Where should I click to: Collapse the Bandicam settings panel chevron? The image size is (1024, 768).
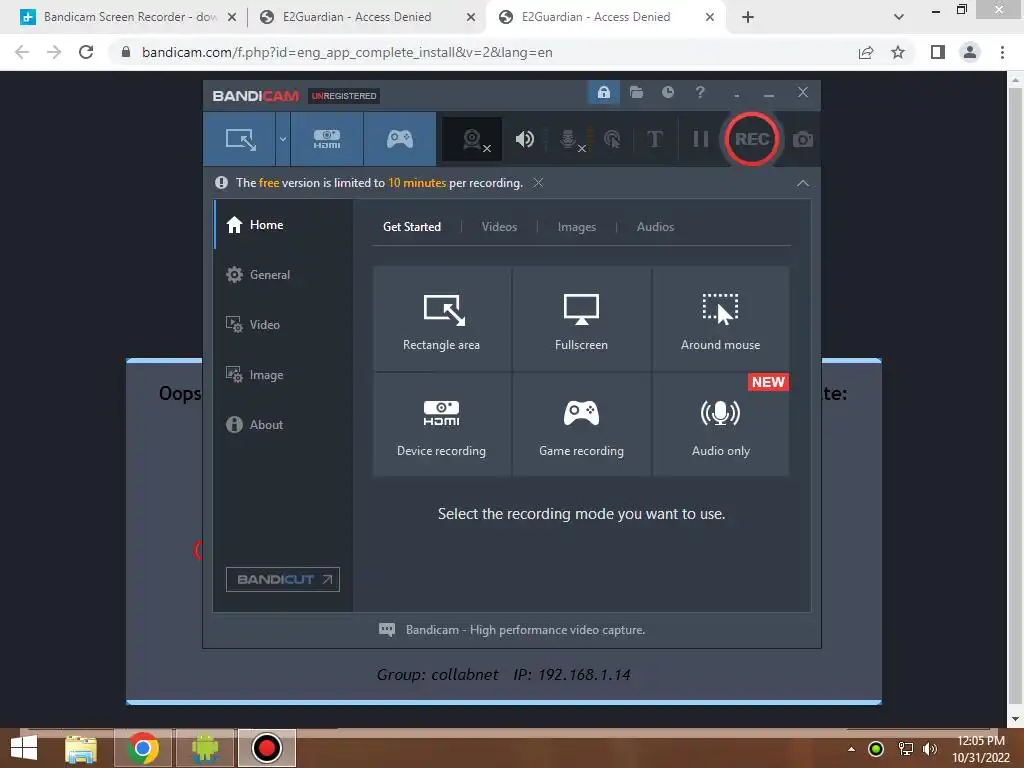[803, 184]
